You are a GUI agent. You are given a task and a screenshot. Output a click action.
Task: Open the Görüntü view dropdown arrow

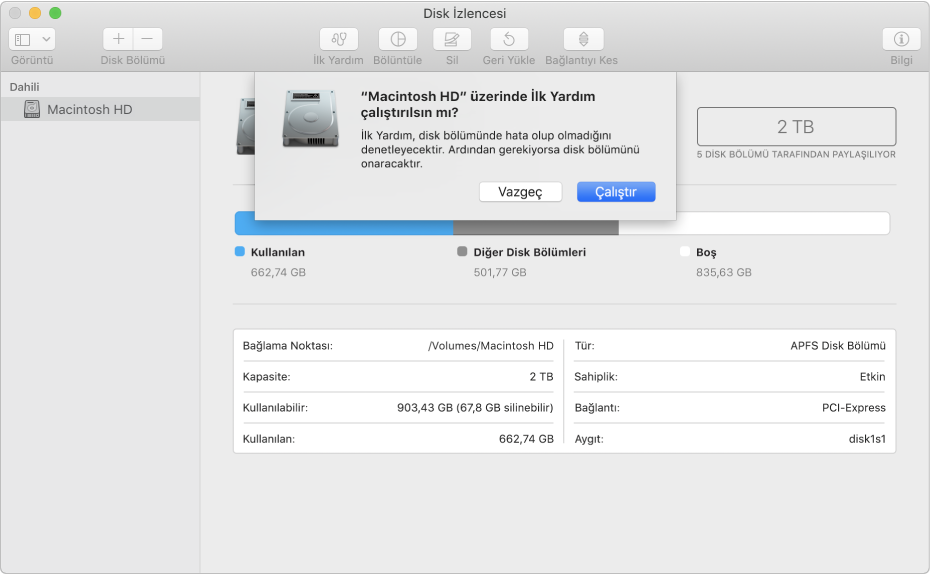pyautogui.click(x=46, y=40)
